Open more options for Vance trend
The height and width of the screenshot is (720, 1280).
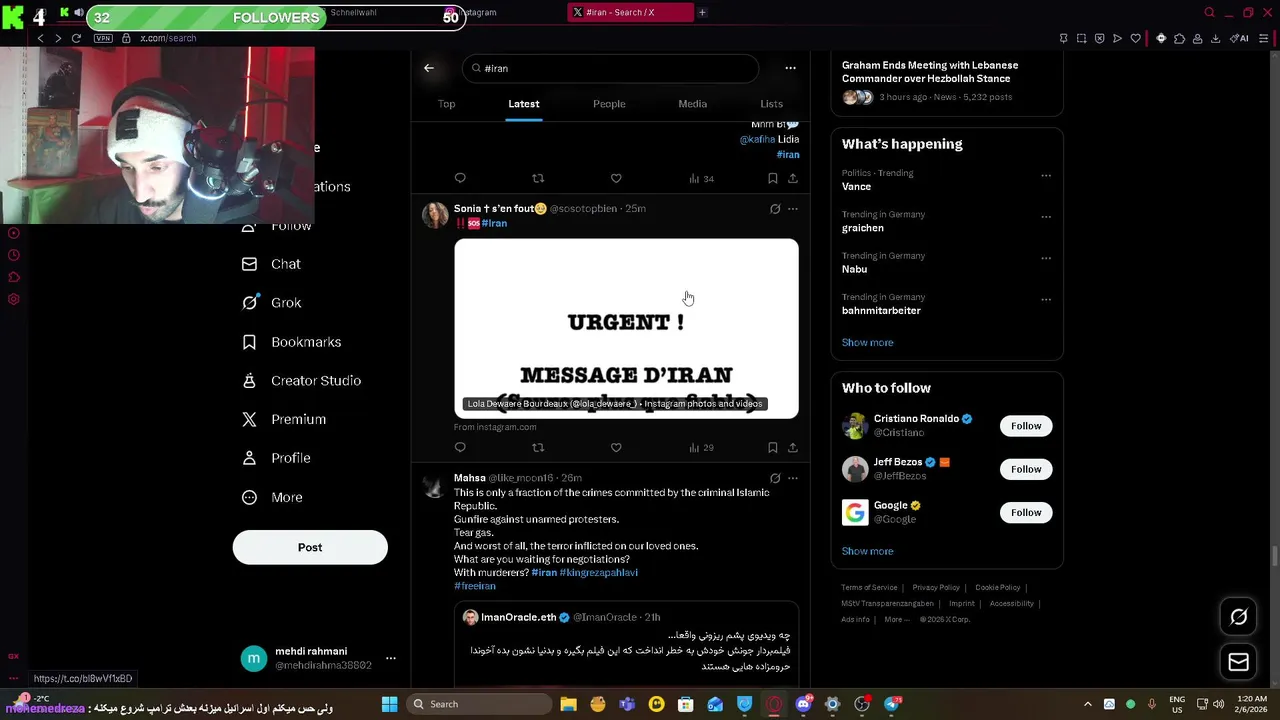point(1046,175)
